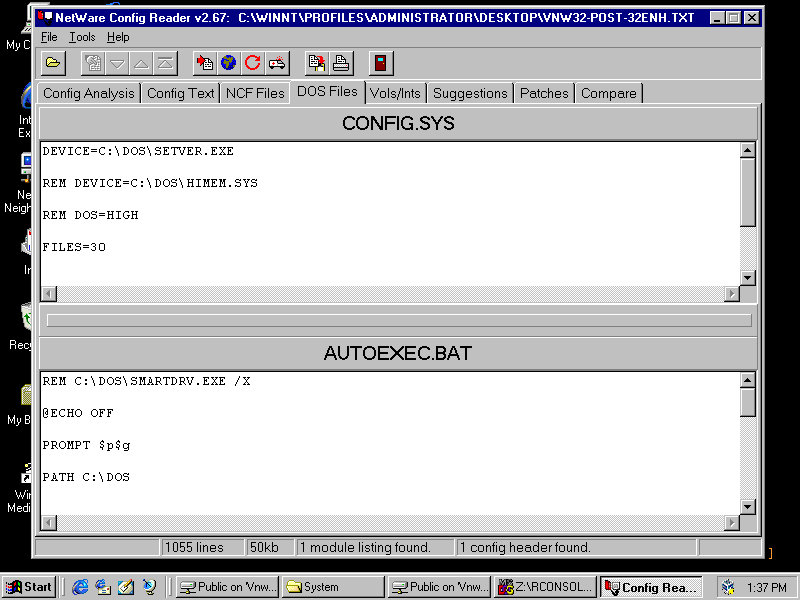Click the progress bar between the panes
Image resolution: width=800 pixels, height=600 pixels.
point(399,320)
